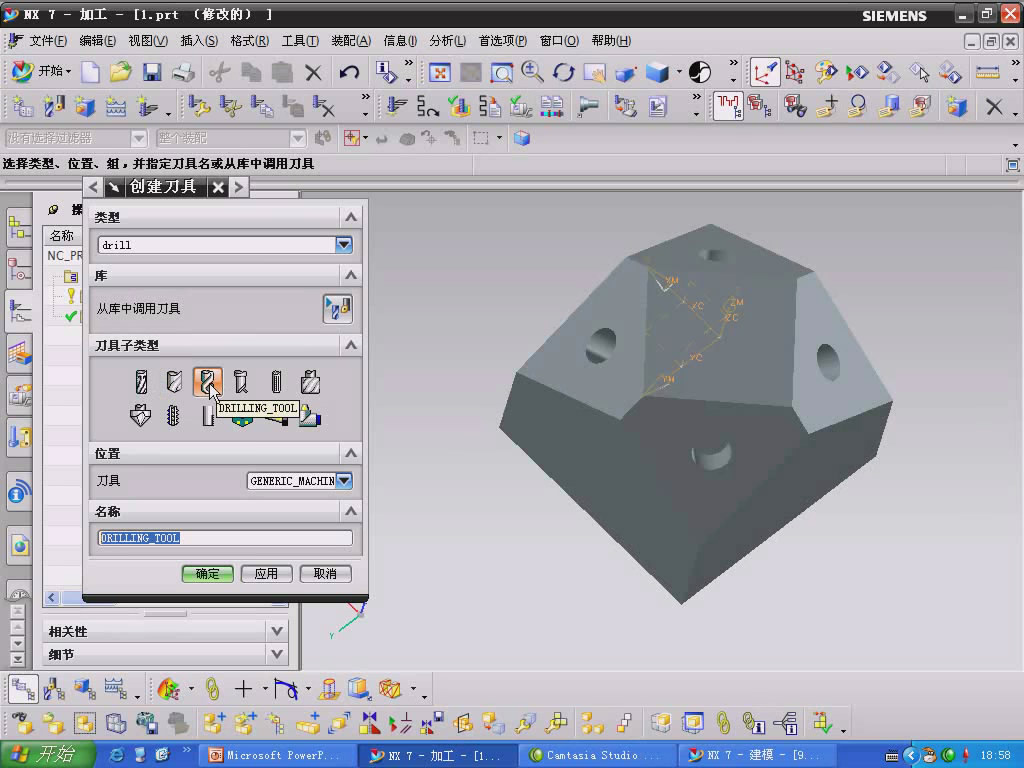The height and width of the screenshot is (768, 1024).
Task: Collapse the 位置 section
Action: tap(351, 453)
